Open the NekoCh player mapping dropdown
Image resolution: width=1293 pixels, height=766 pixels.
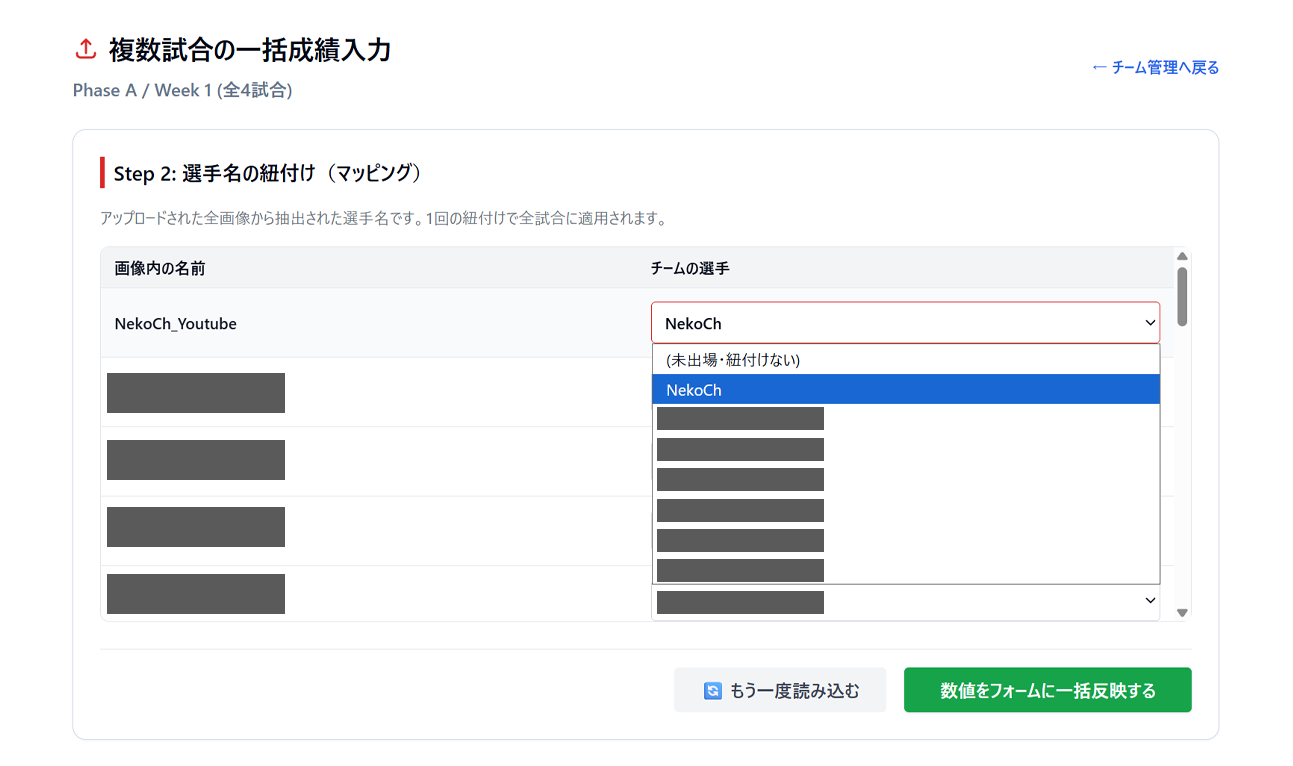coord(905,323)
